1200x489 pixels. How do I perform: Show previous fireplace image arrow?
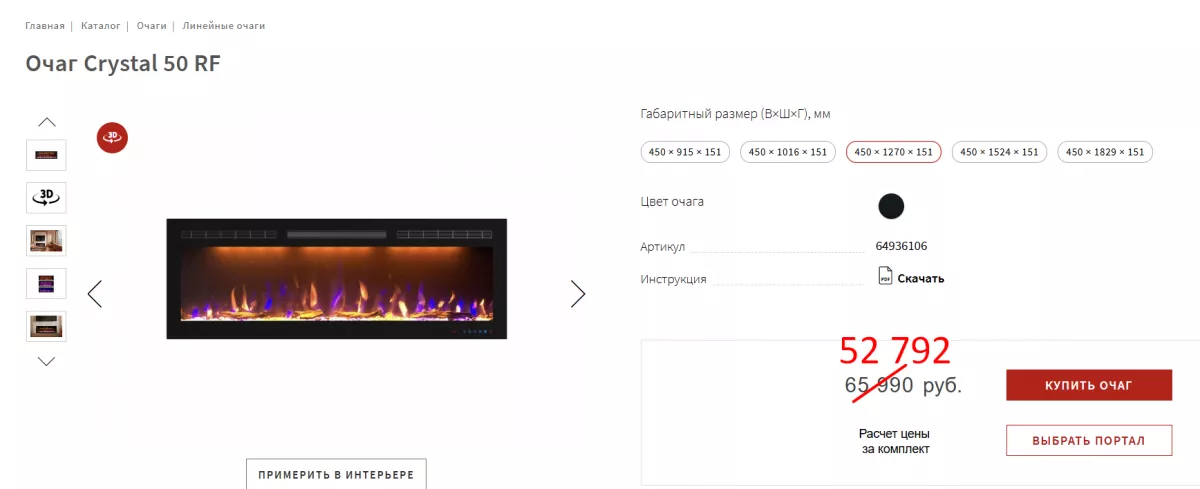tap(95, 294)
